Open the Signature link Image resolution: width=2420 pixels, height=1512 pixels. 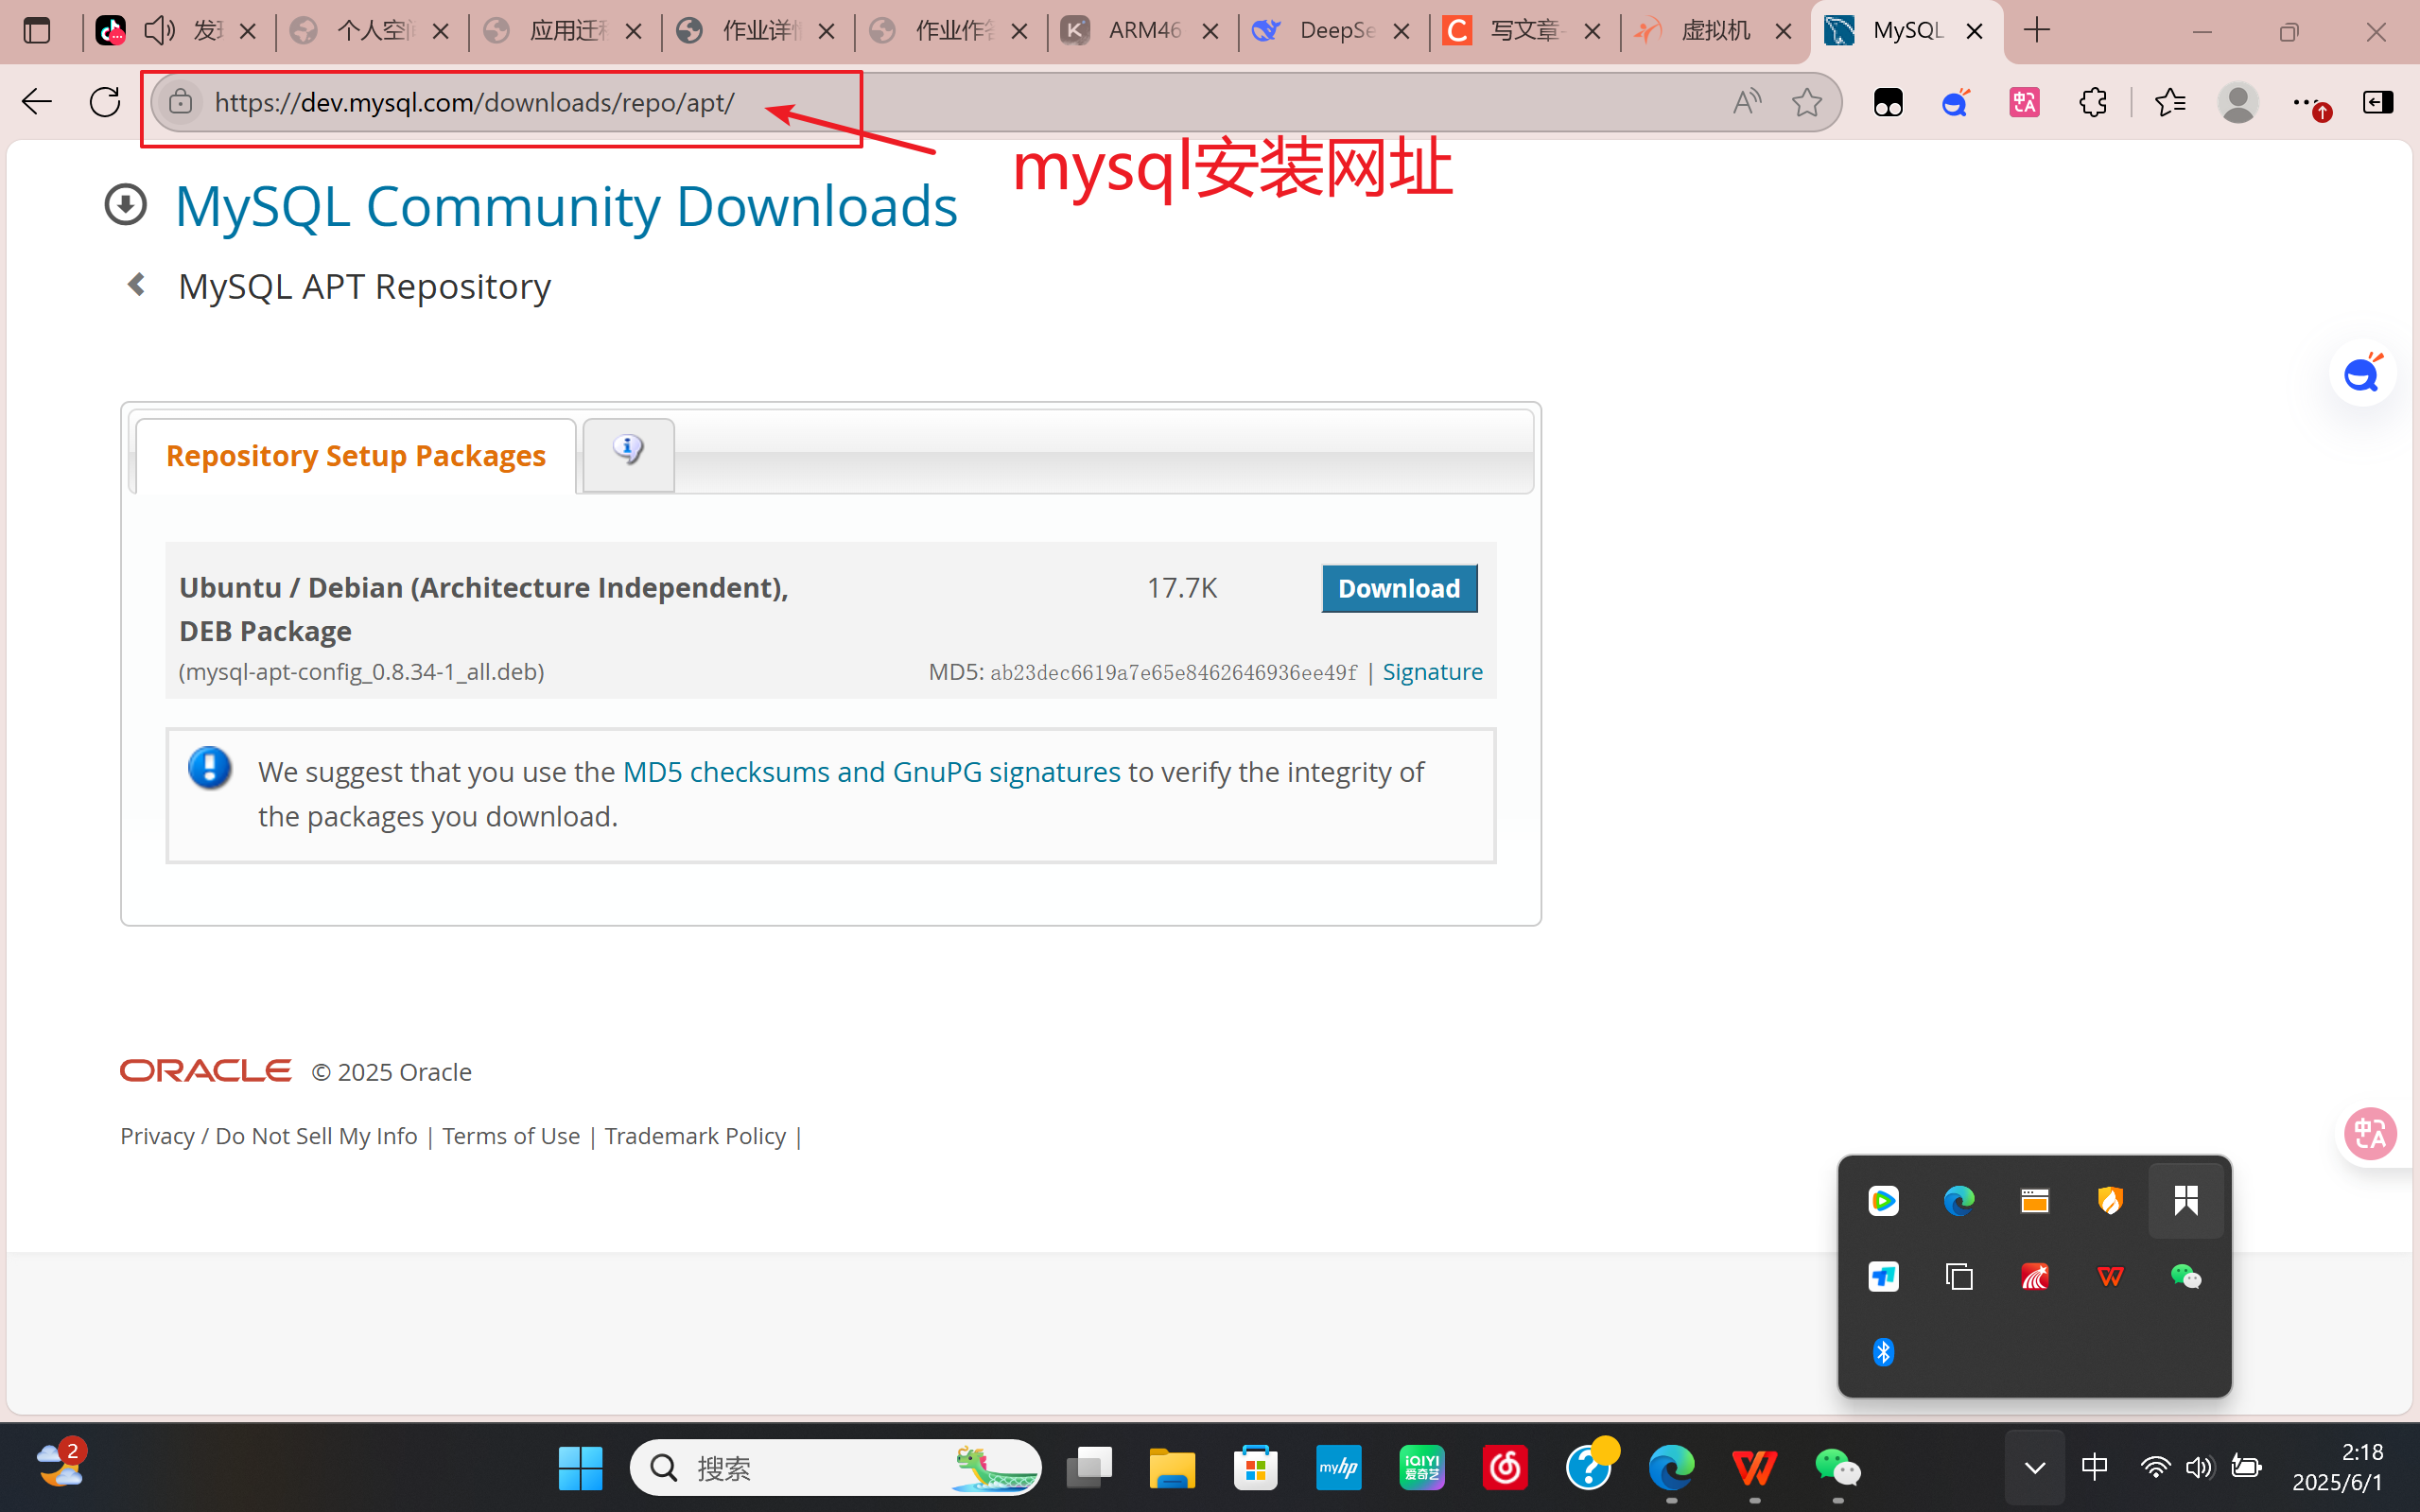point(1432,672)
